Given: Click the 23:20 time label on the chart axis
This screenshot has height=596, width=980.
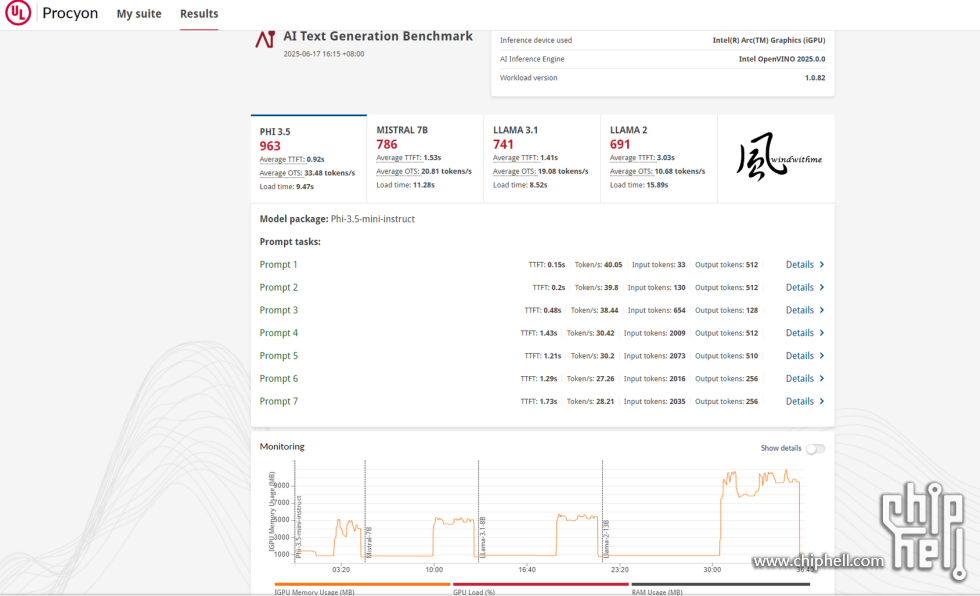Looking at the screenshot, I should 619,570.
